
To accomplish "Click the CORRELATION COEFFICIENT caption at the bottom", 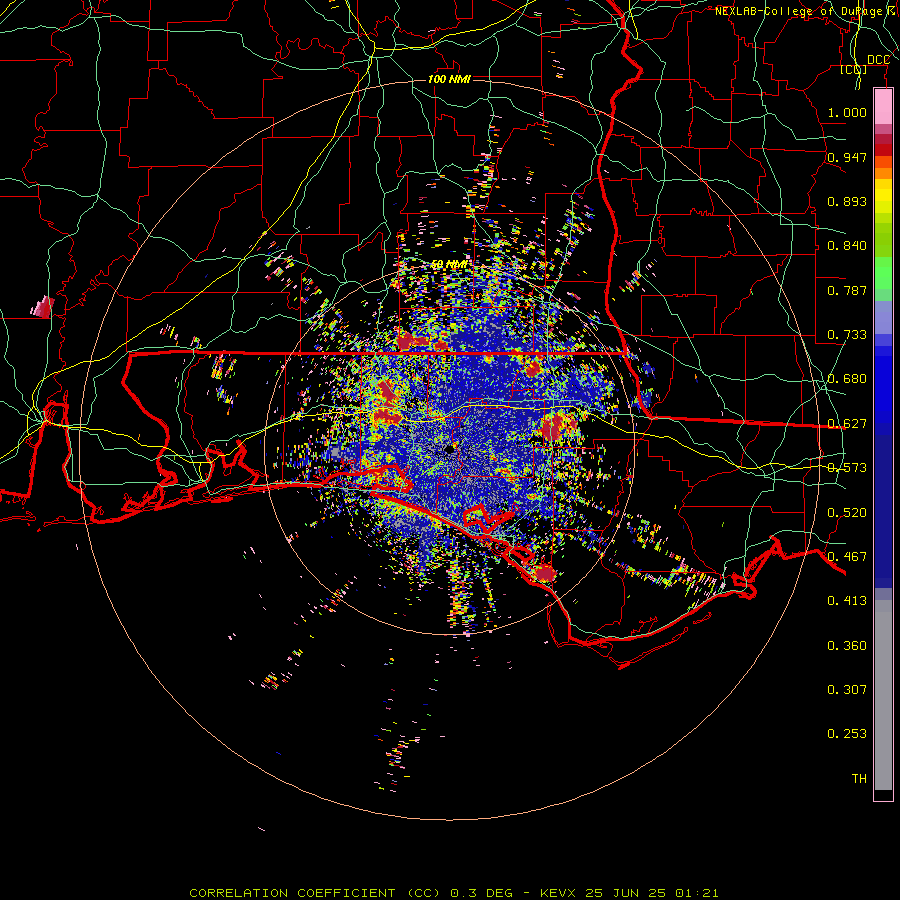I will point(454,893).
